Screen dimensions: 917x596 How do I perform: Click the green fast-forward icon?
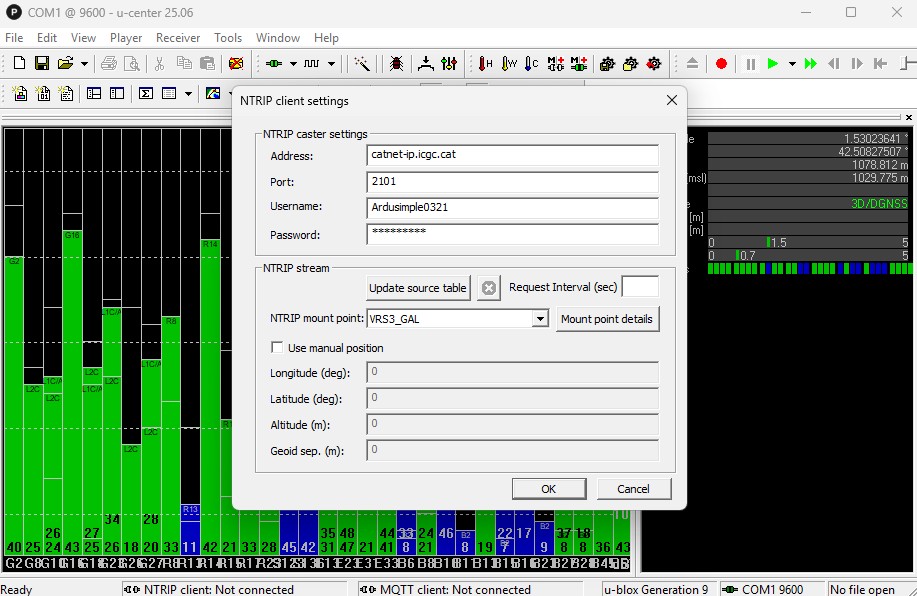pyautogui.click(x=811, y=64)
